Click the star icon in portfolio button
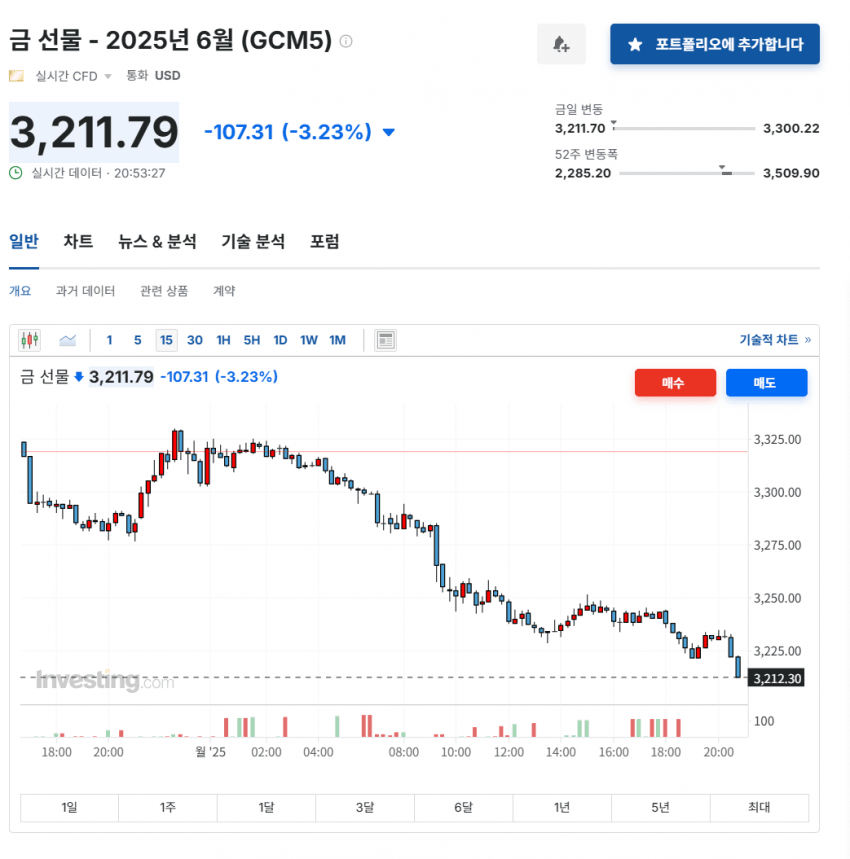 [x=635, y=44]
